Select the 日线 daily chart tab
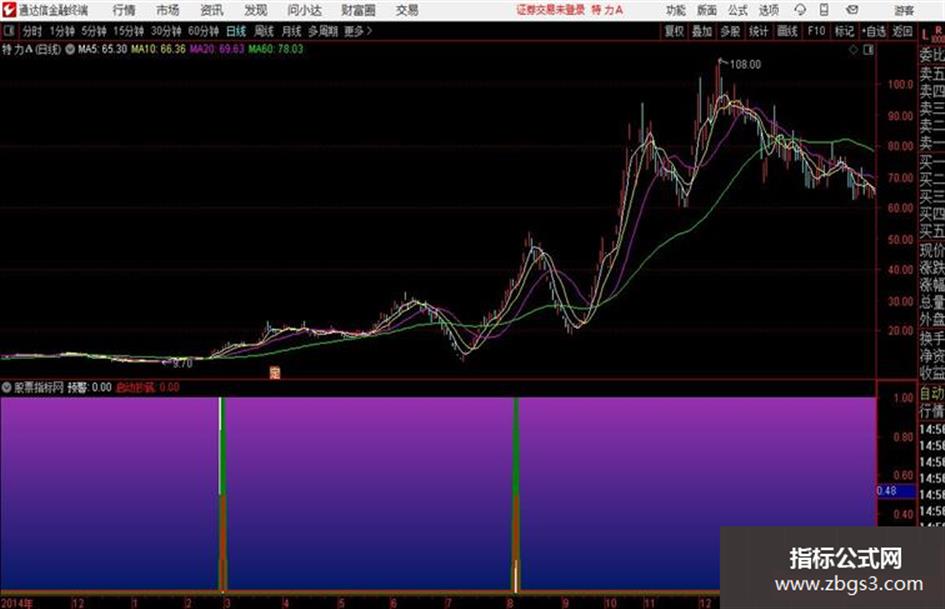Viewport: 945px width, 609px height. click(x=236, y=31)
